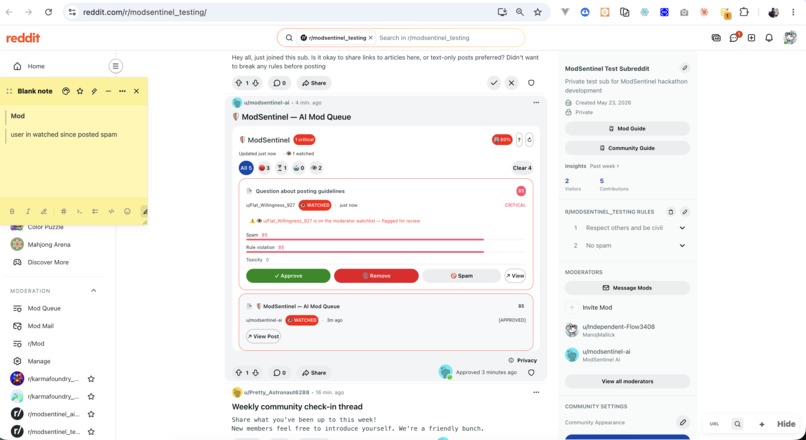
Task: Favorite r/modsentinel_te... with its star
Action: pyautogui.click(x=91, y=432)
